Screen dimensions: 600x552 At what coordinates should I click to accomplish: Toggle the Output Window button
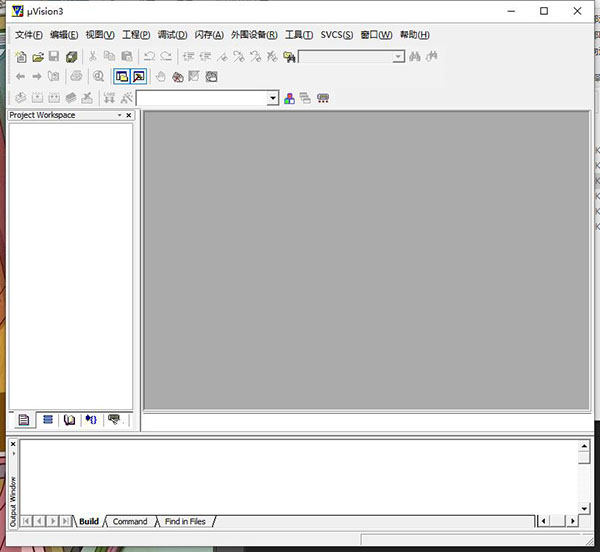(139, 77)
